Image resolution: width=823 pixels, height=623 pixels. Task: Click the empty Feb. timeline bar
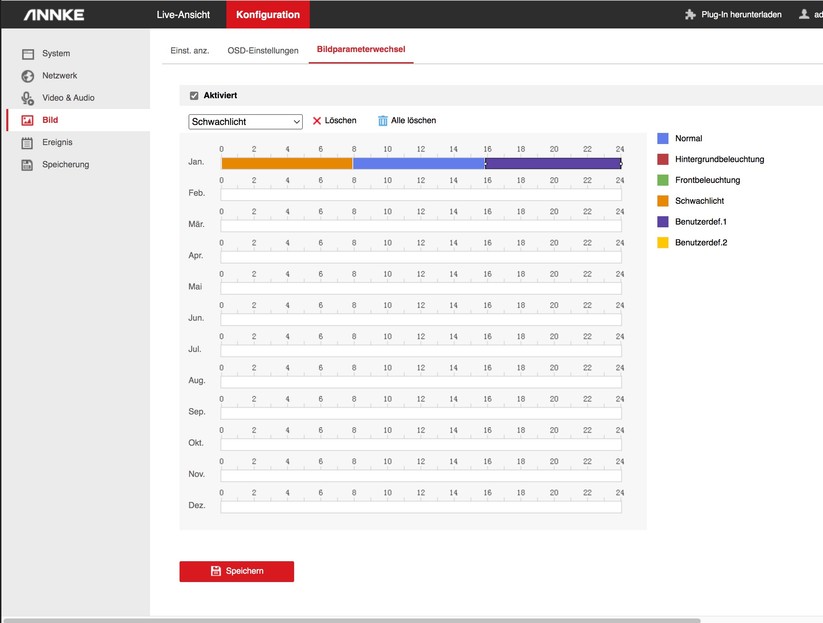pos(420,194)
